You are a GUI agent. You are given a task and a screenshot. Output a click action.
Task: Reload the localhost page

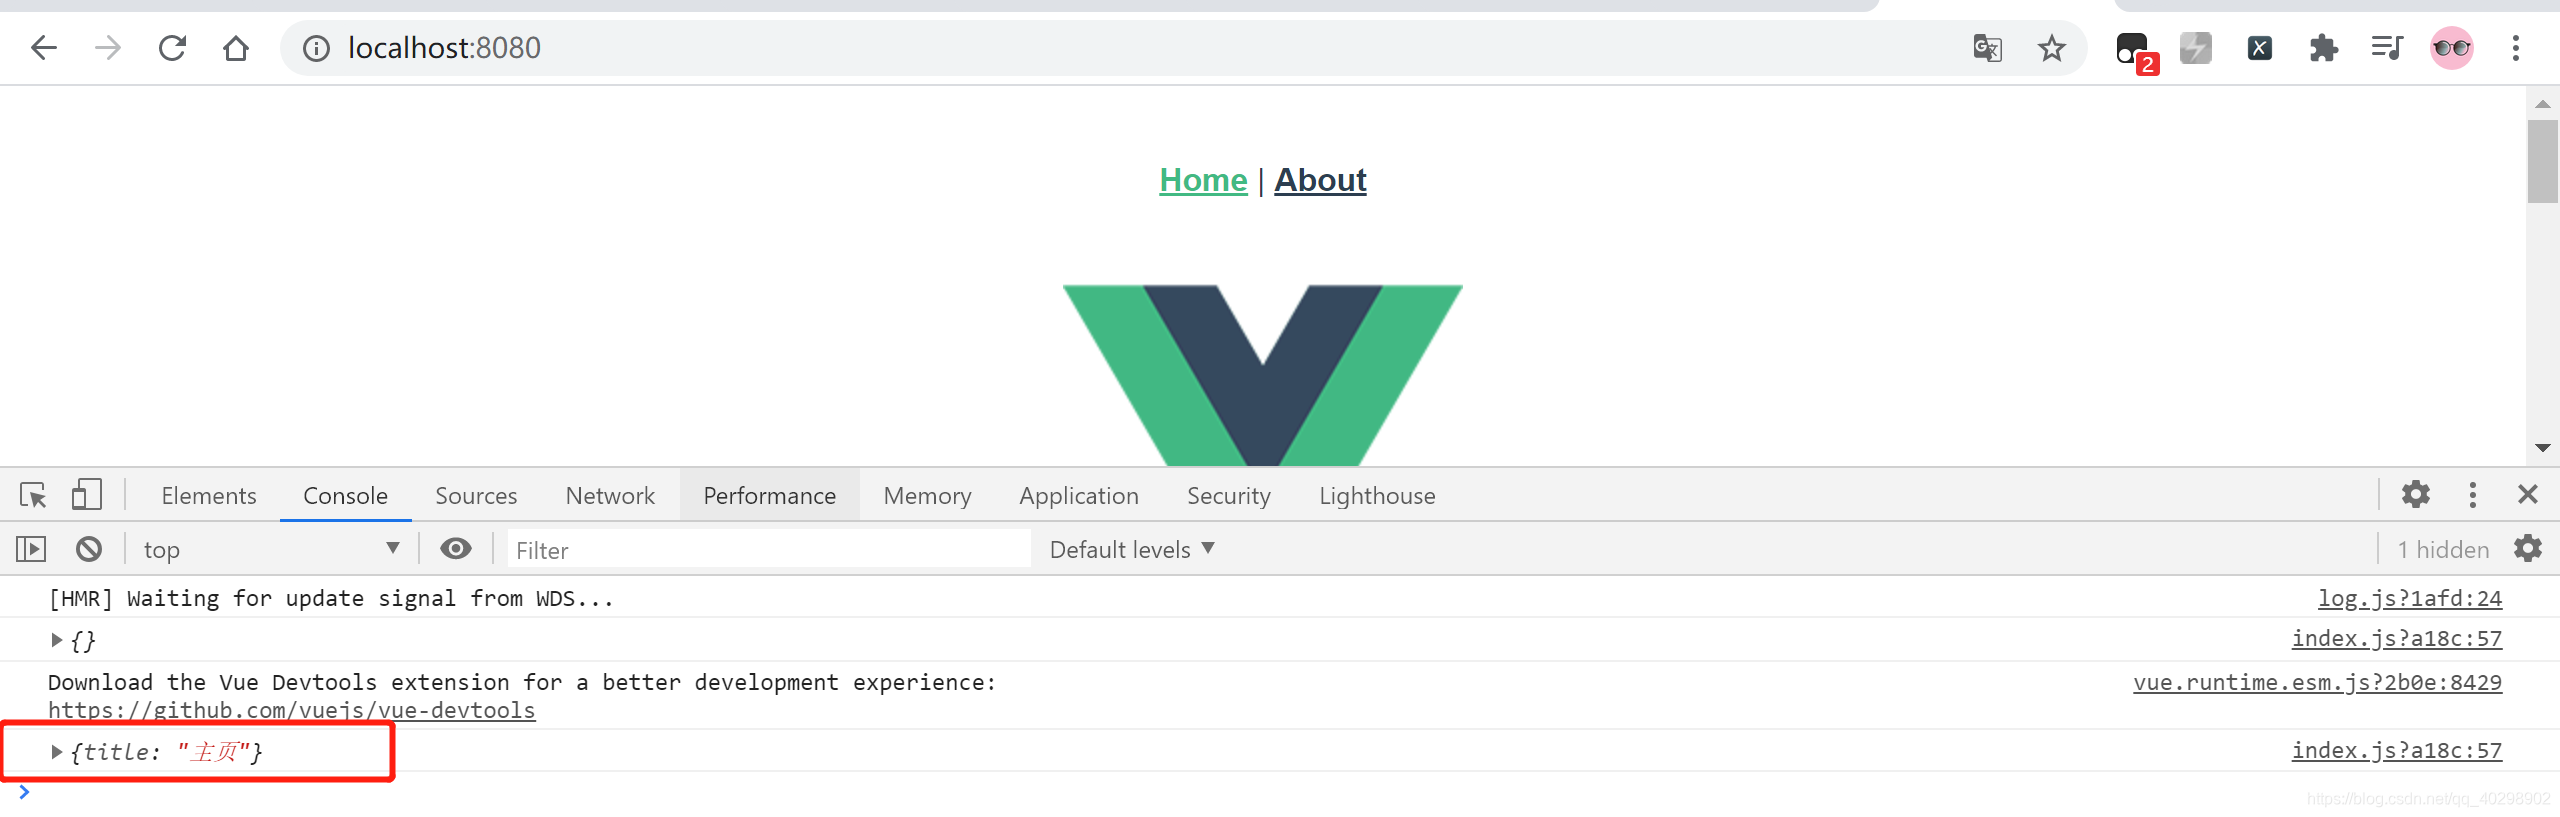172,48
